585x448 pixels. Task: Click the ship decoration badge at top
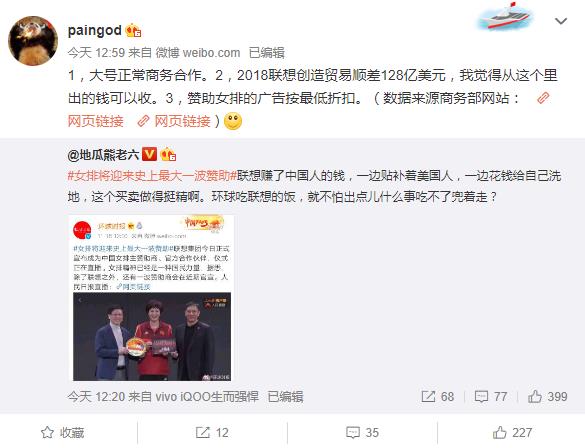[506, 16]
